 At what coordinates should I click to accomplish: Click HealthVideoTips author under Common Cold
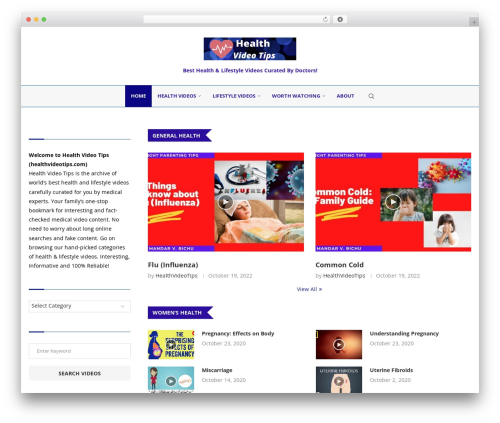(x=344, y=276)
